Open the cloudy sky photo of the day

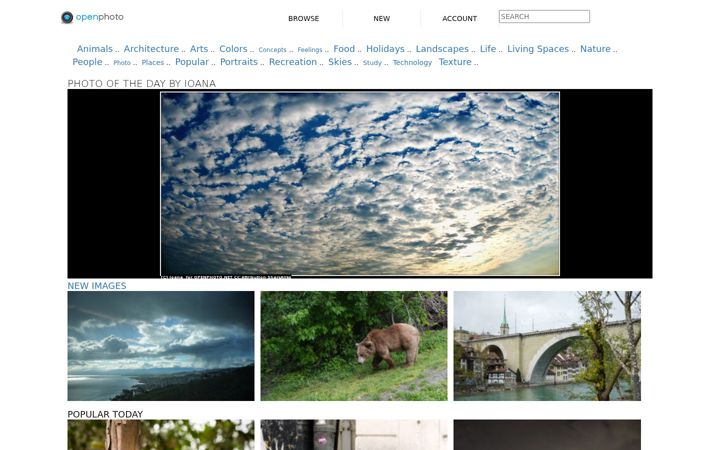click(360, 184)
